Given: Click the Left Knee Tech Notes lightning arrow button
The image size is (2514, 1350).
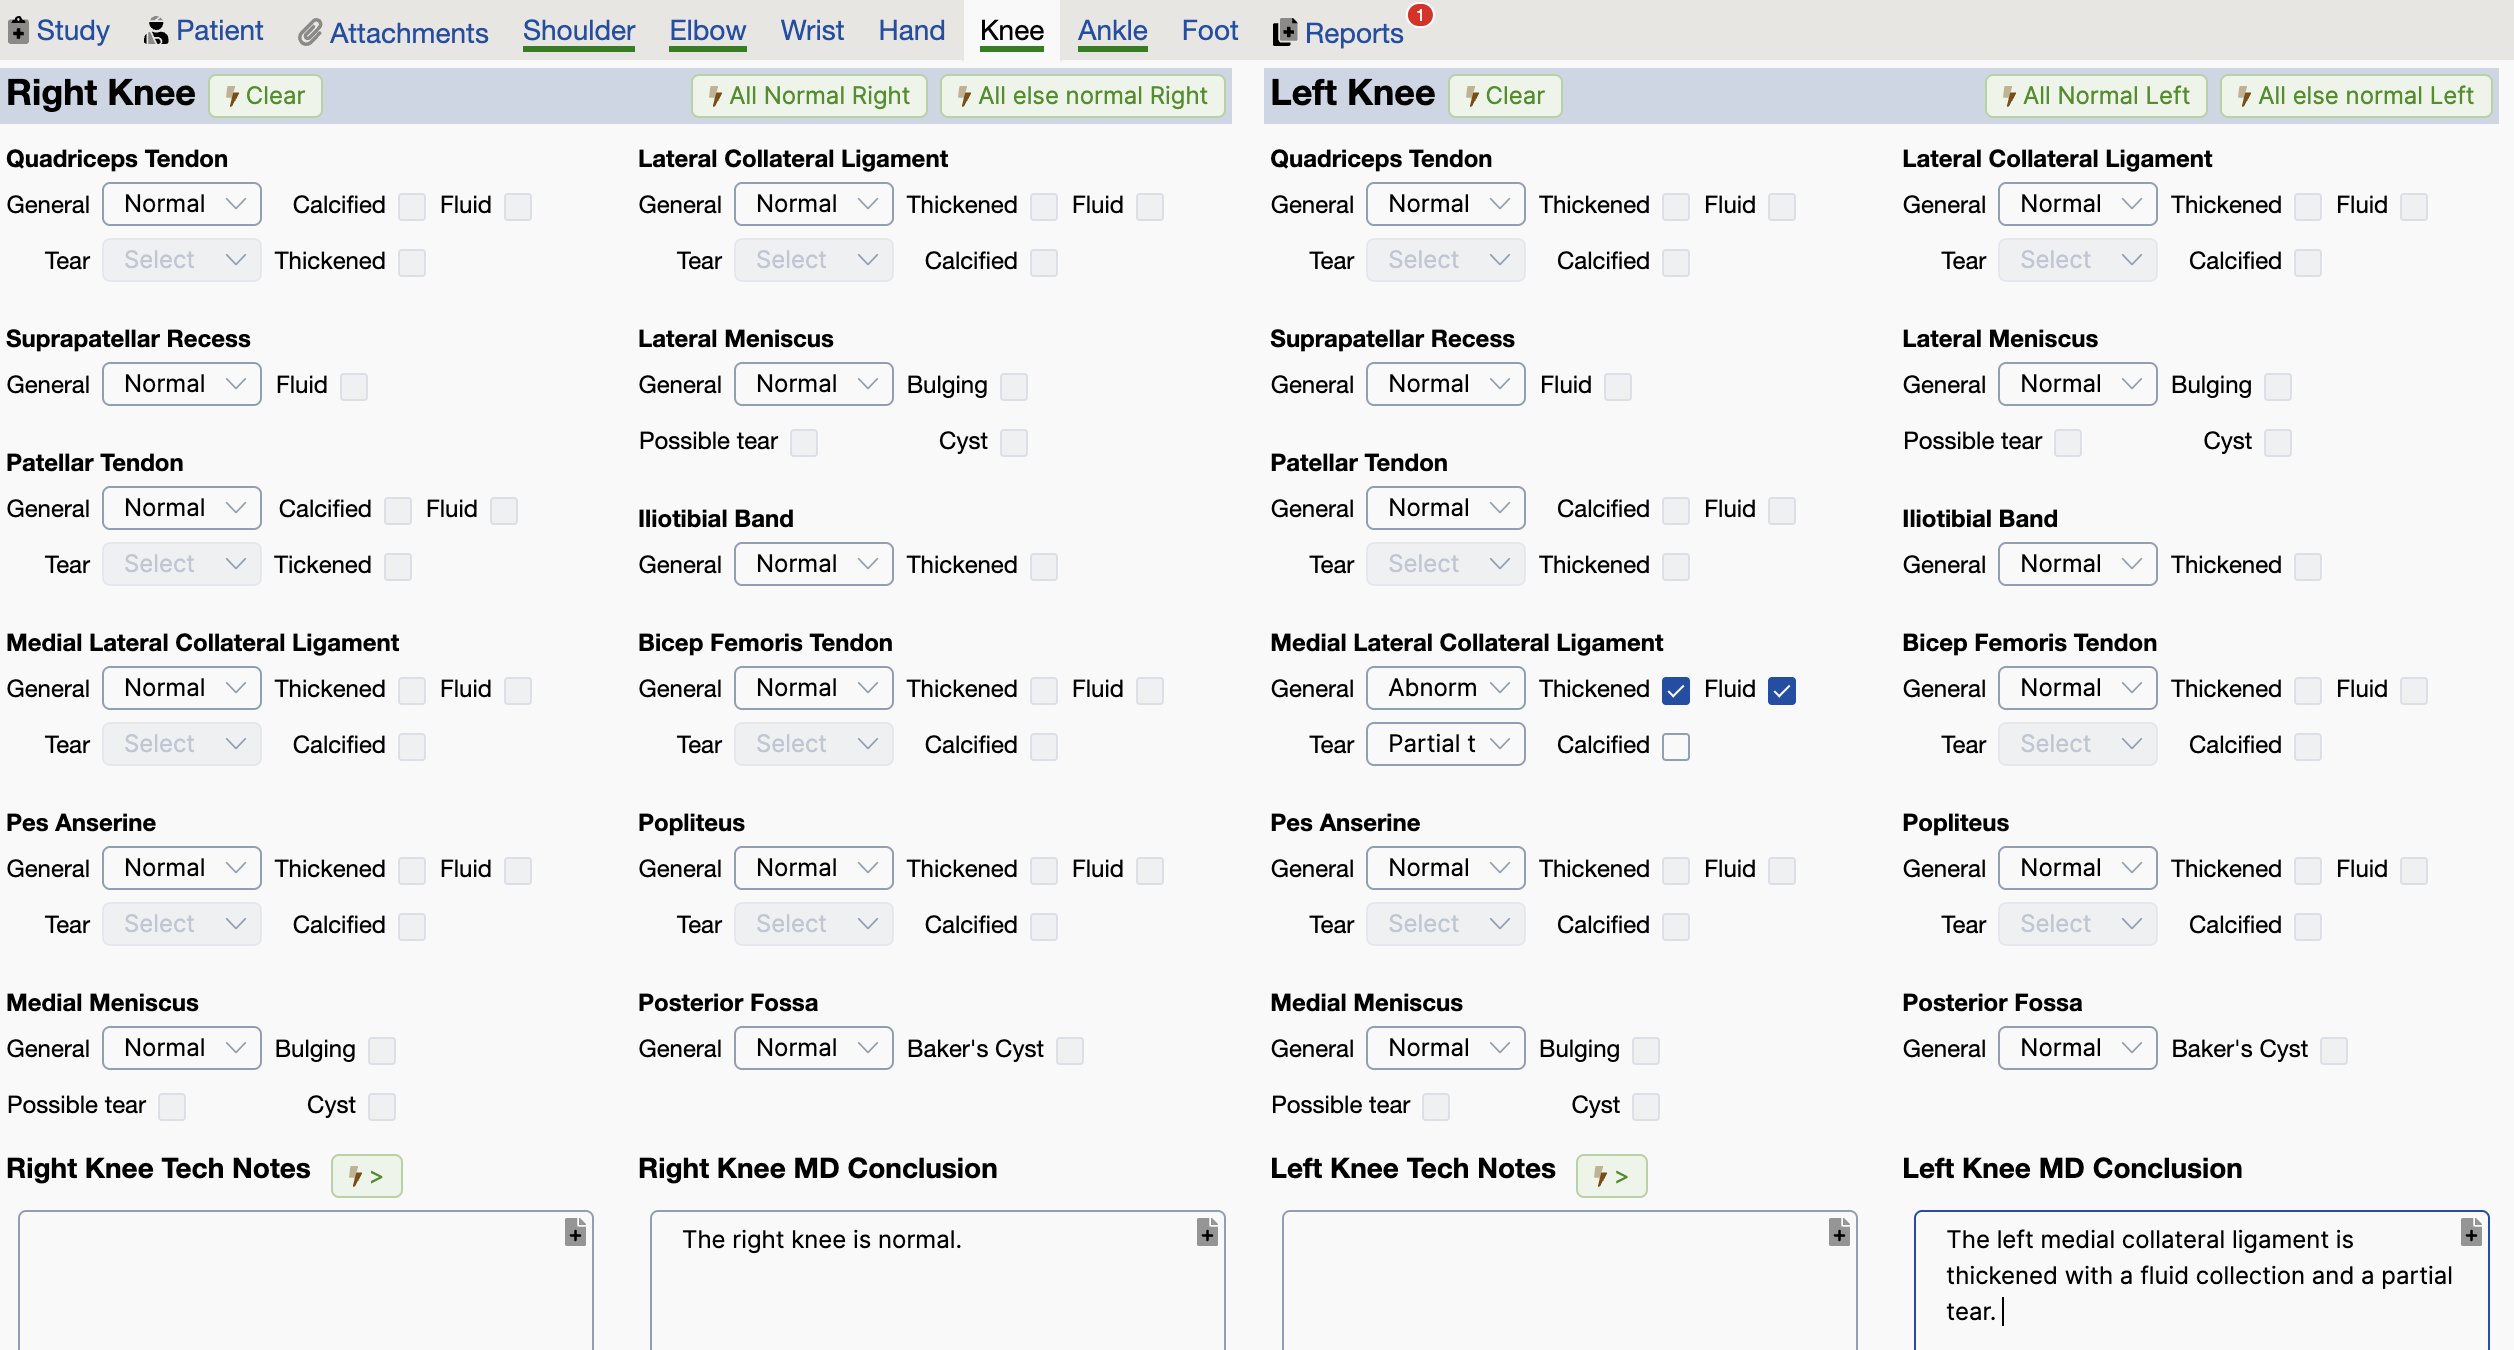Looking at the screenshot, I should 1610,1176.
